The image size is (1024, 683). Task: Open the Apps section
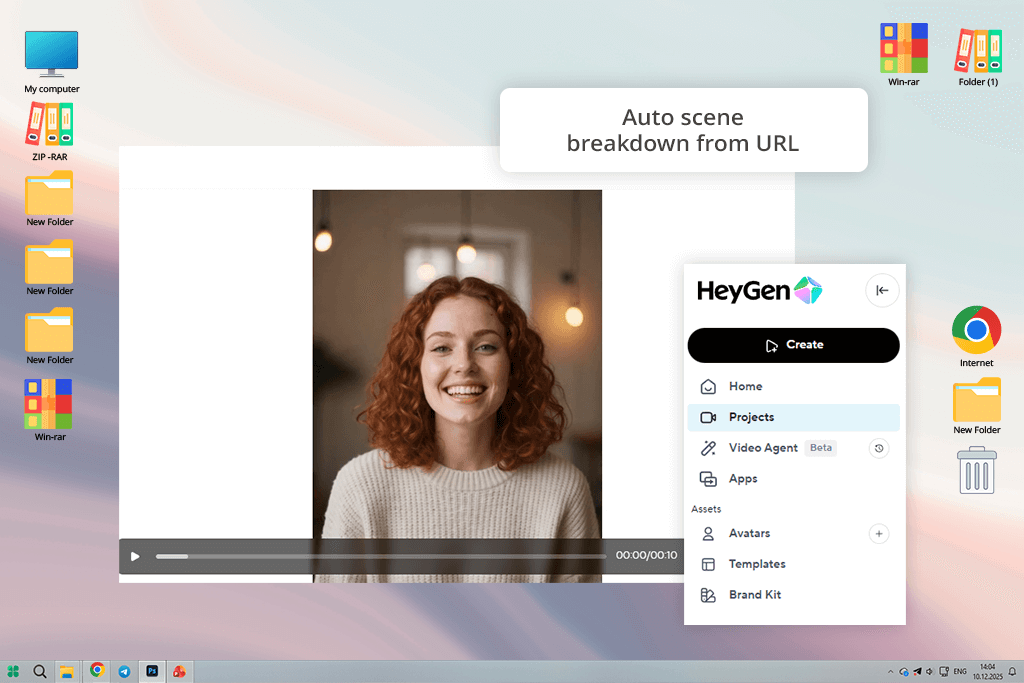[x=793, y=479]
